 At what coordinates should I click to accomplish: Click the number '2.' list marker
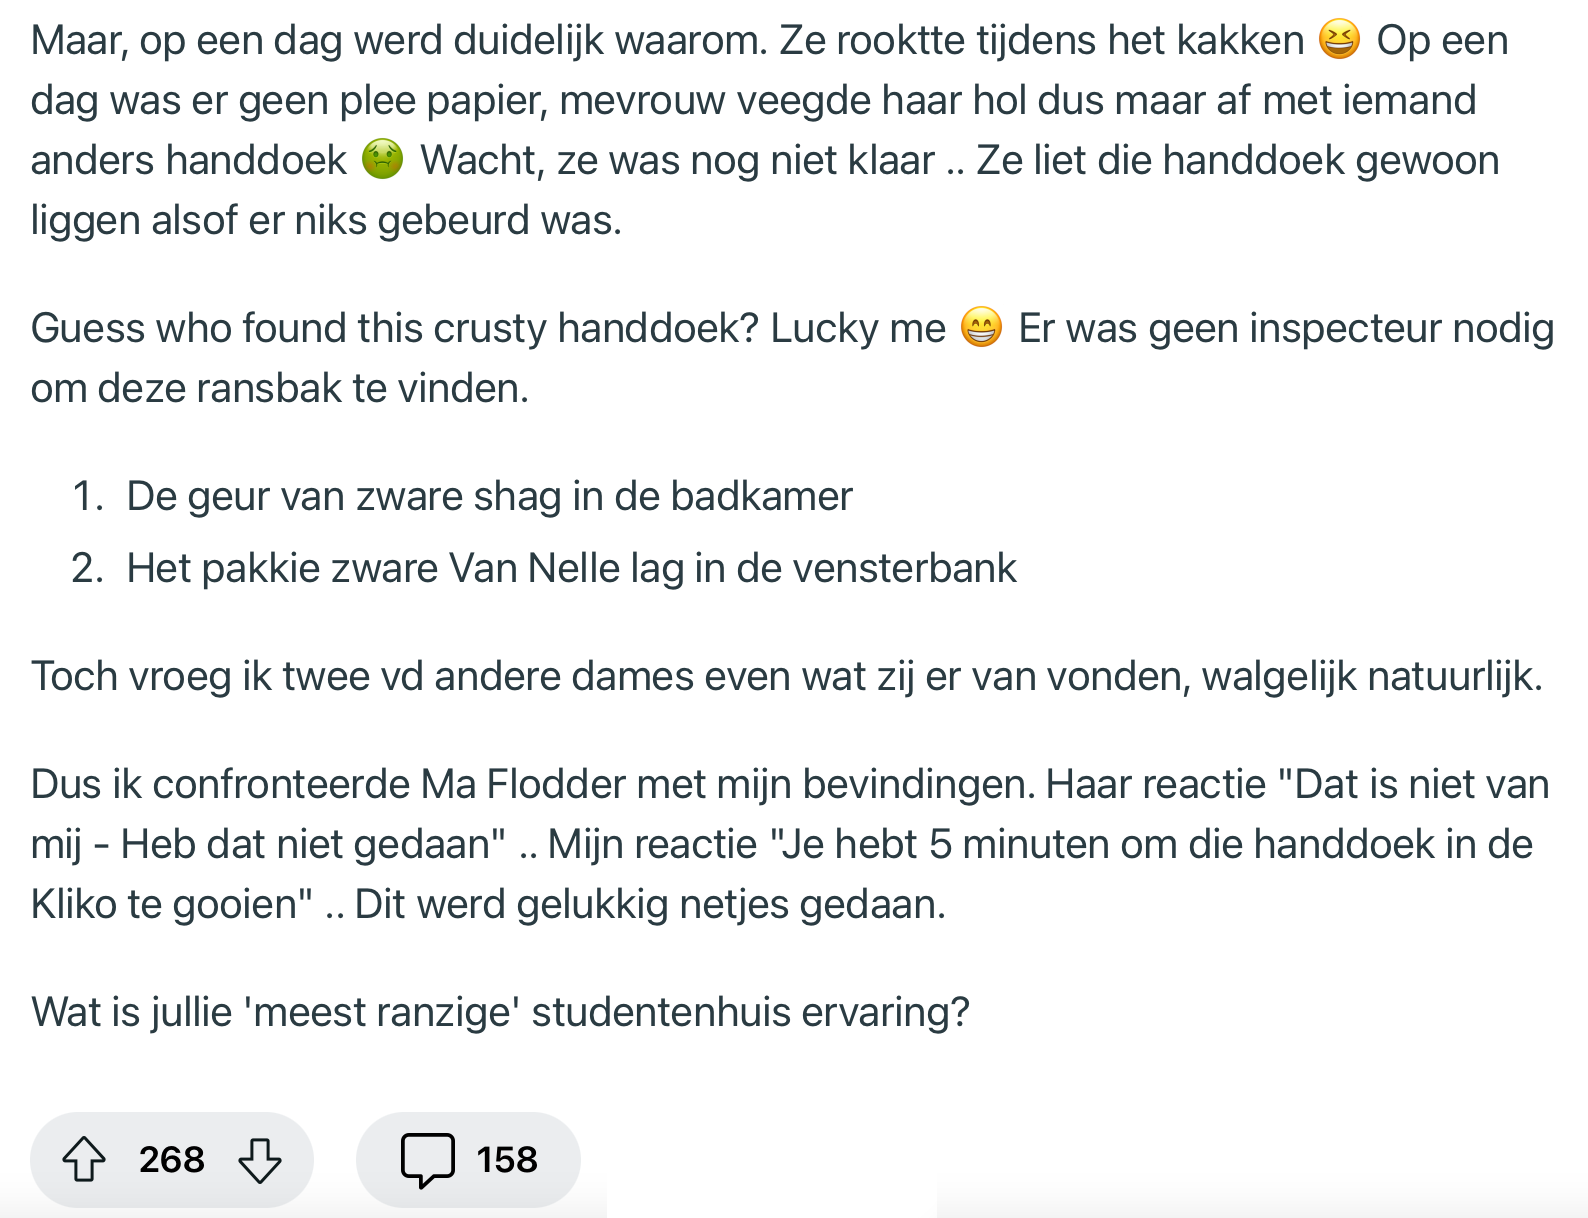point(88,568)
